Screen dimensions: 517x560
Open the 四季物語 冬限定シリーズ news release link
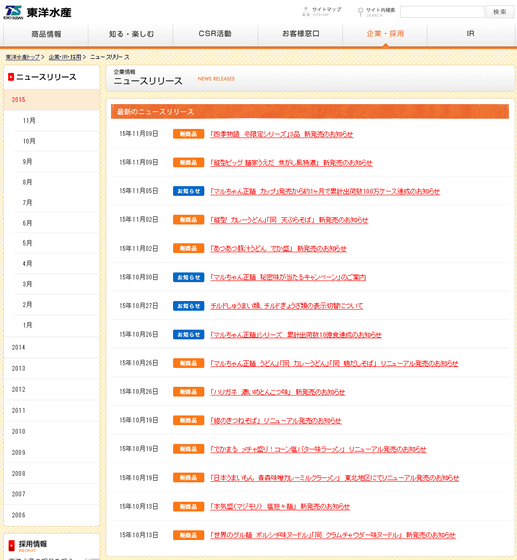(282, 134)
